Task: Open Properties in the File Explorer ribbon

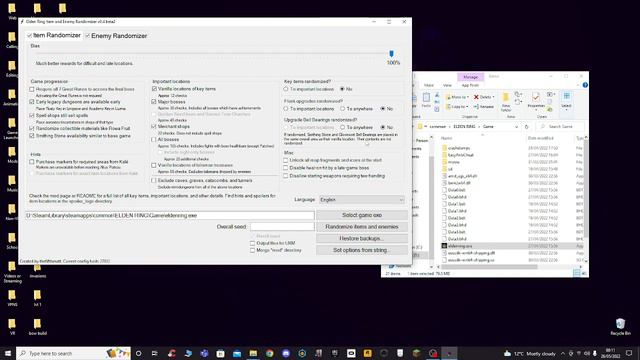Action: pos(535,102)
